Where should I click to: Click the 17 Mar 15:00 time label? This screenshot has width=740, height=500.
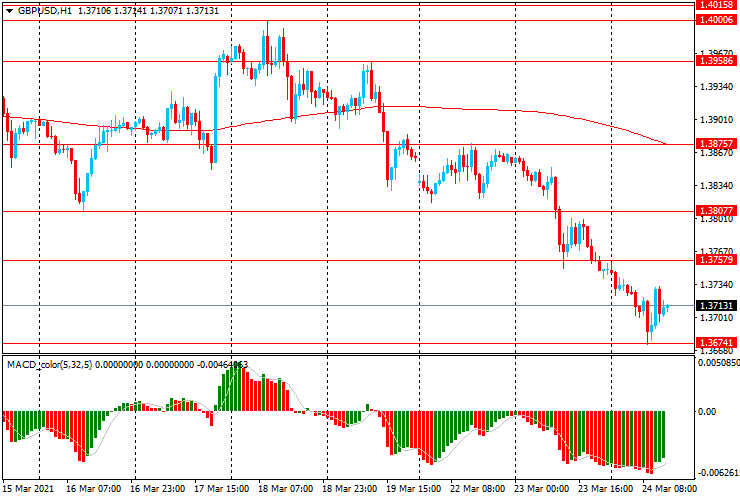pos(222,488)
